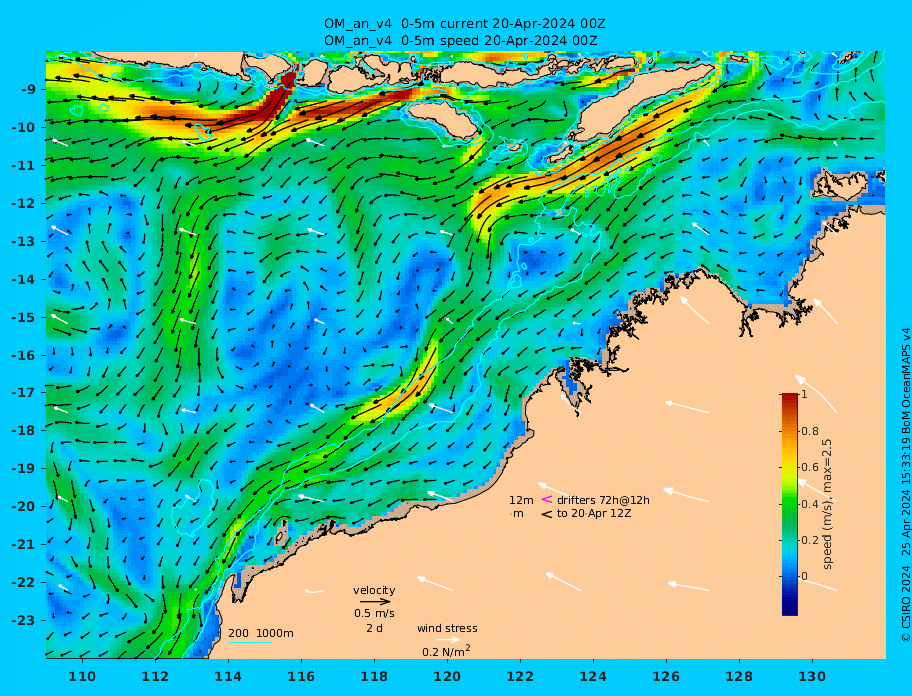Click the '0.5 m/s' velocity scale text

374,613
